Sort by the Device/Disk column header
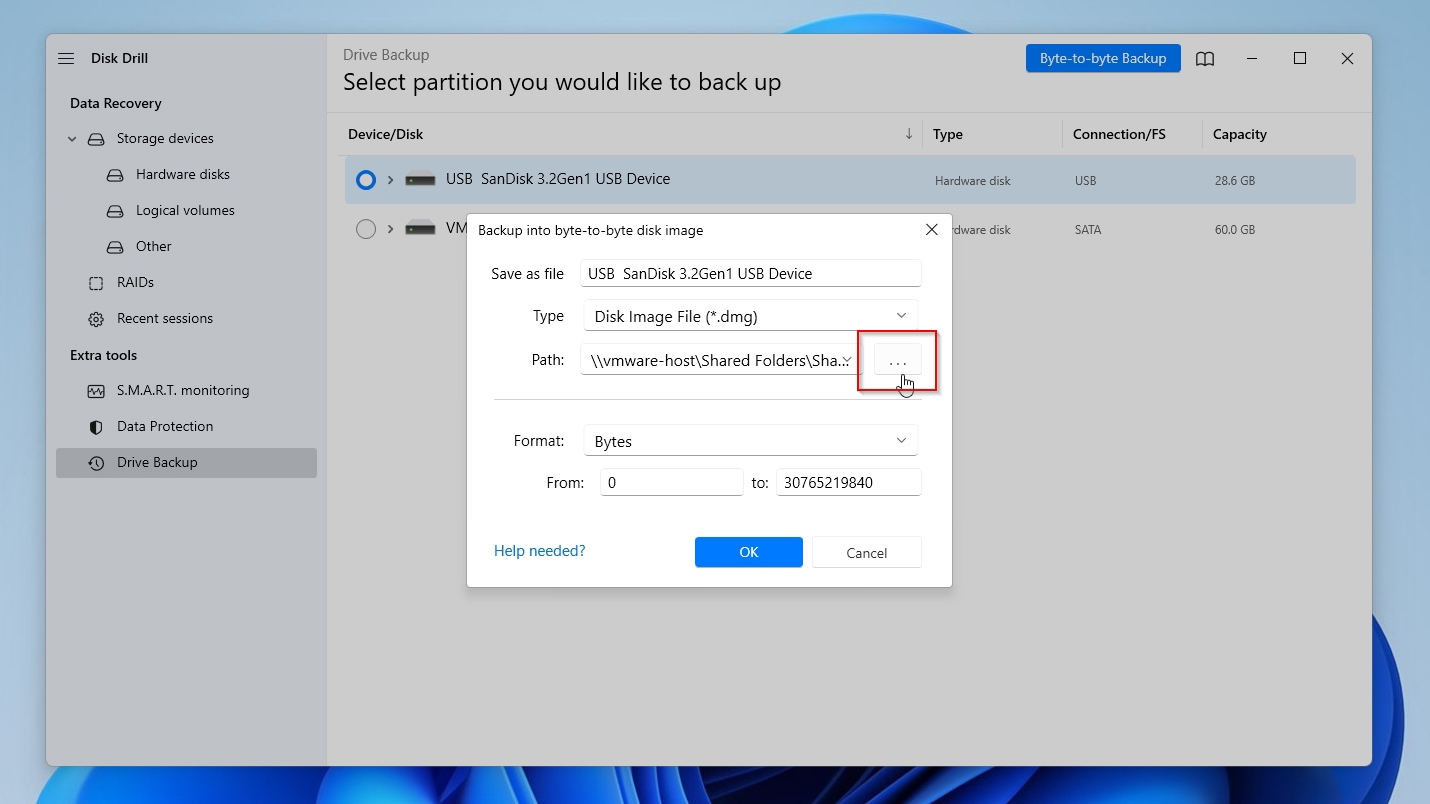This screenshot has height=804, width=1430. [385, 134]
